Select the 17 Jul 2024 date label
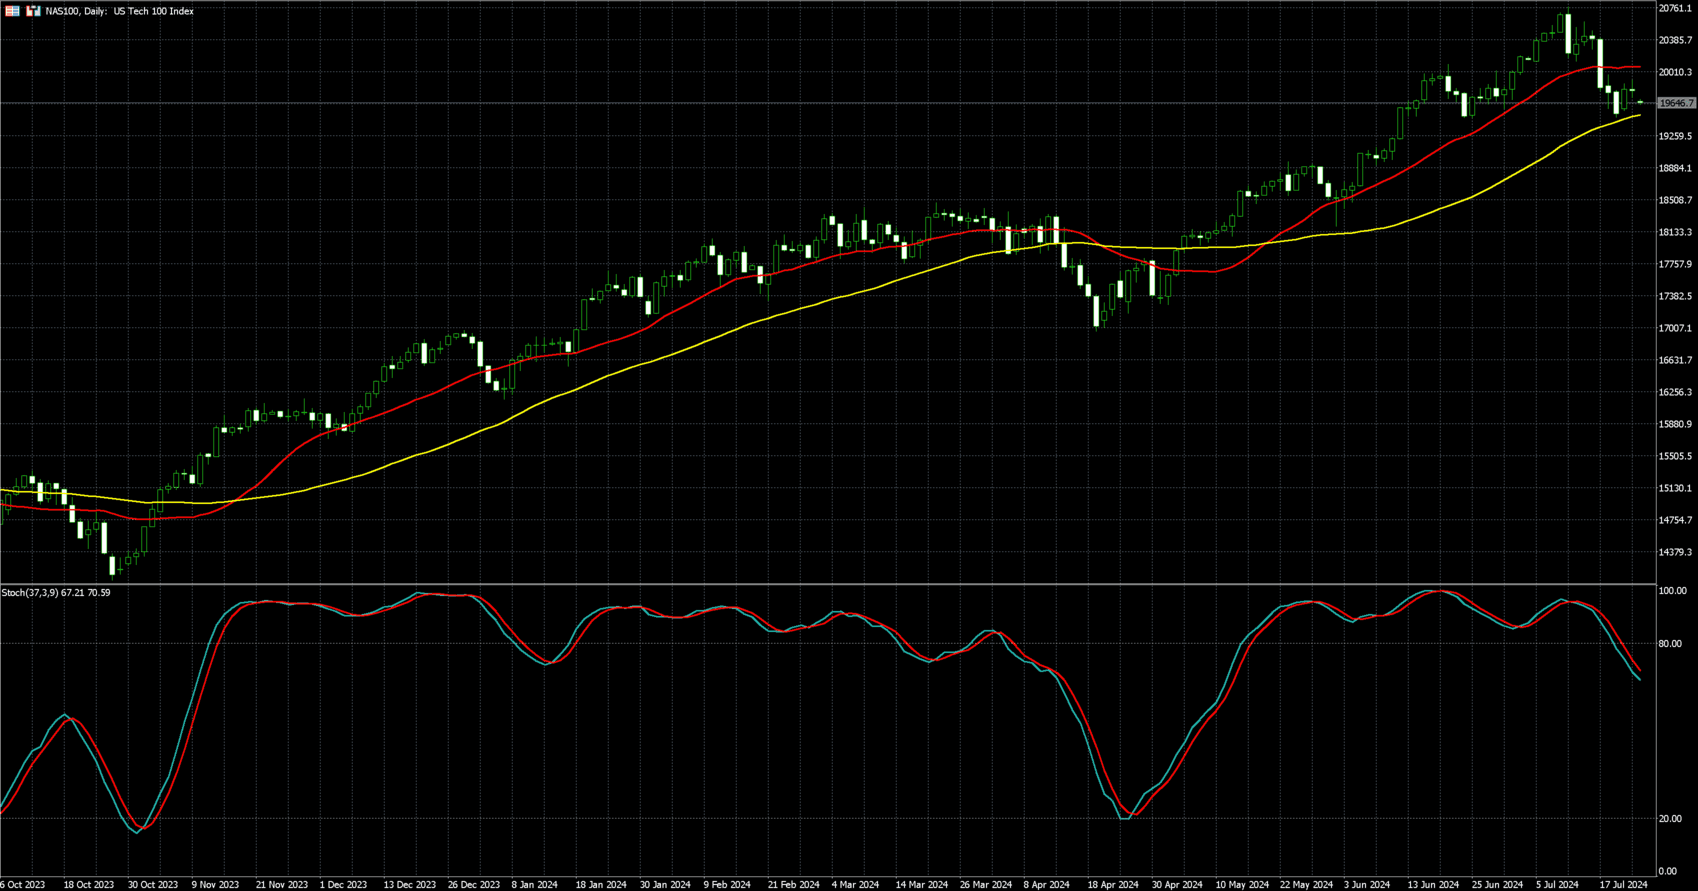The width and height of the screenshot is (1698, 891). click(x=1622, y=884)
